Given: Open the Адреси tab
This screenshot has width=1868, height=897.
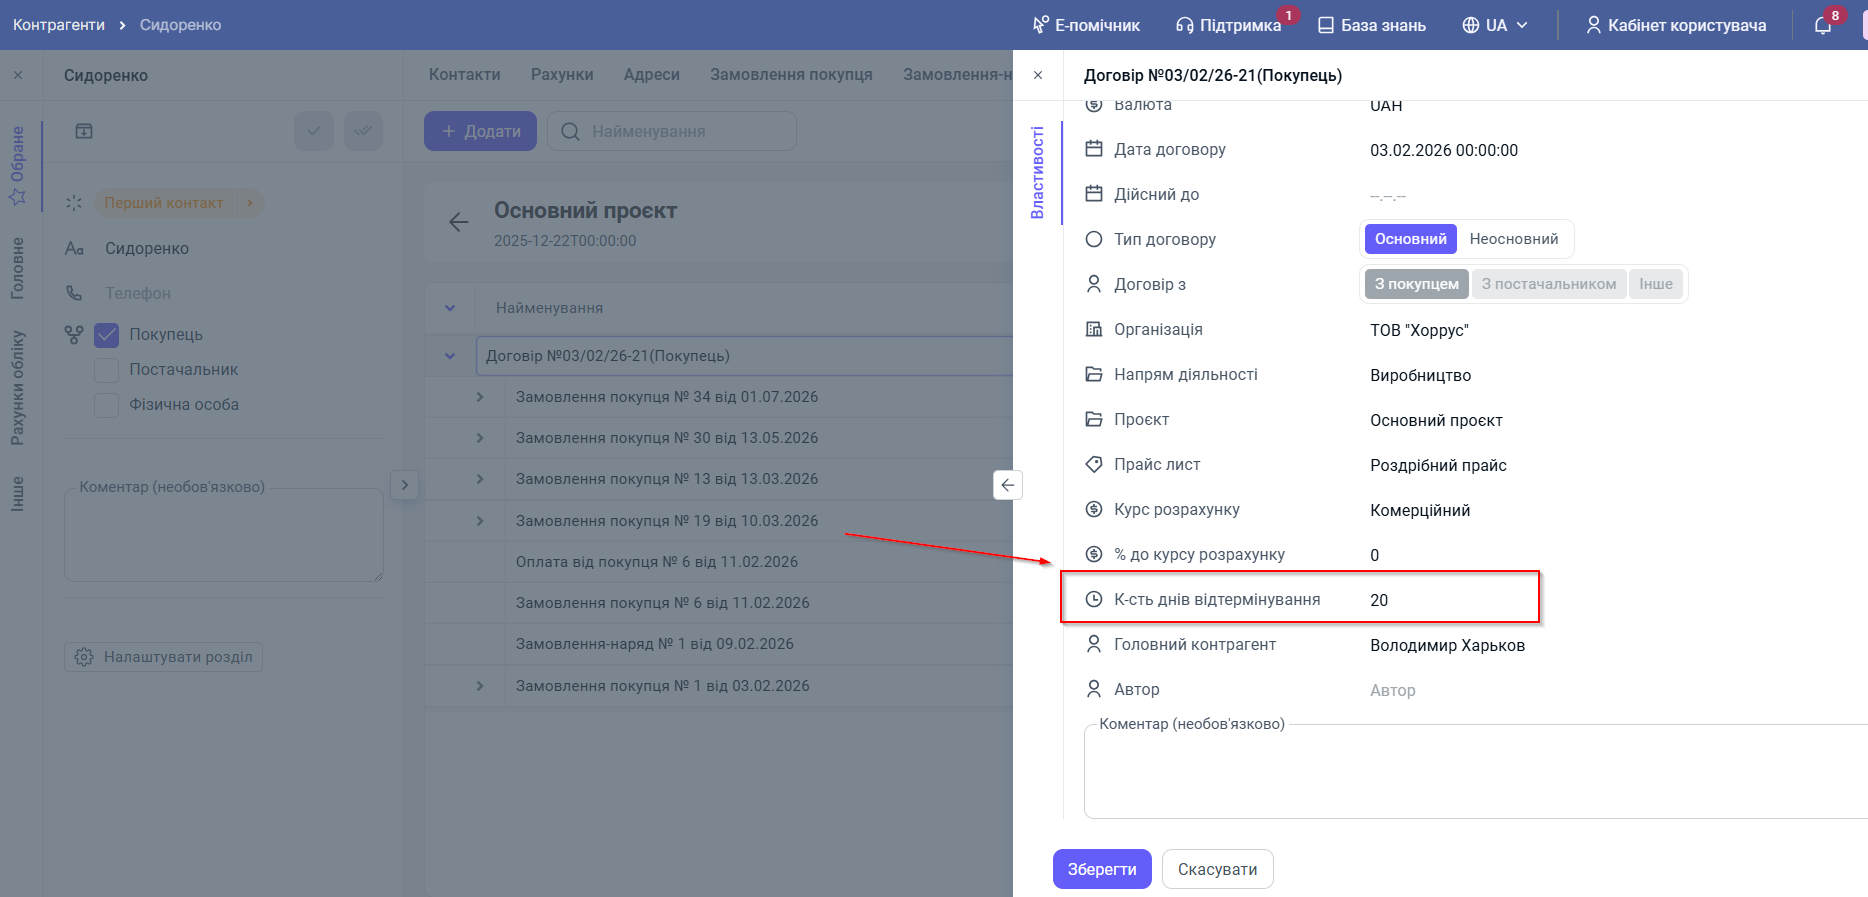Looking at the screenshot, I should (x=652, y=75).
